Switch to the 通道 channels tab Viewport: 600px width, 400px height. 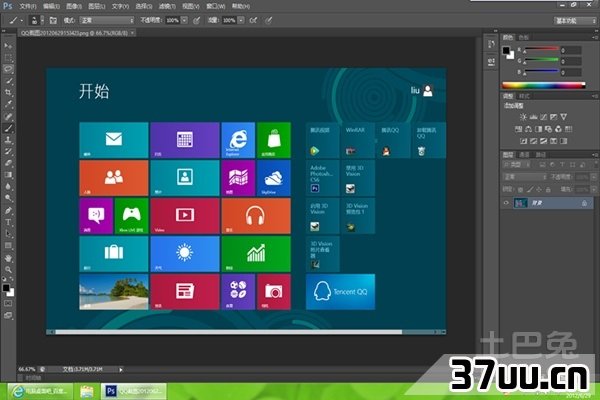tap(524, 155)
